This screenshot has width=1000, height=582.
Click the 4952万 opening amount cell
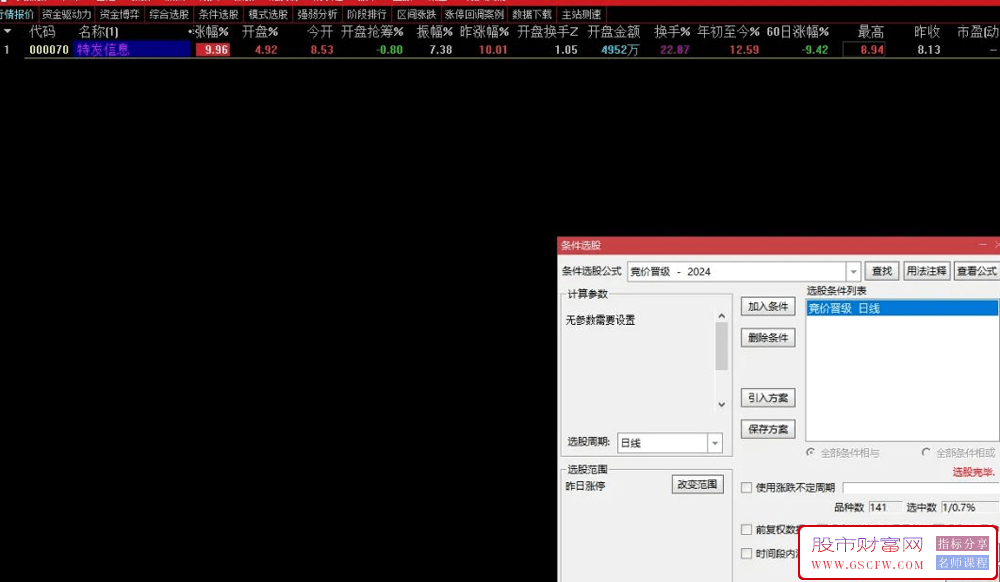(x=620, y=50)
